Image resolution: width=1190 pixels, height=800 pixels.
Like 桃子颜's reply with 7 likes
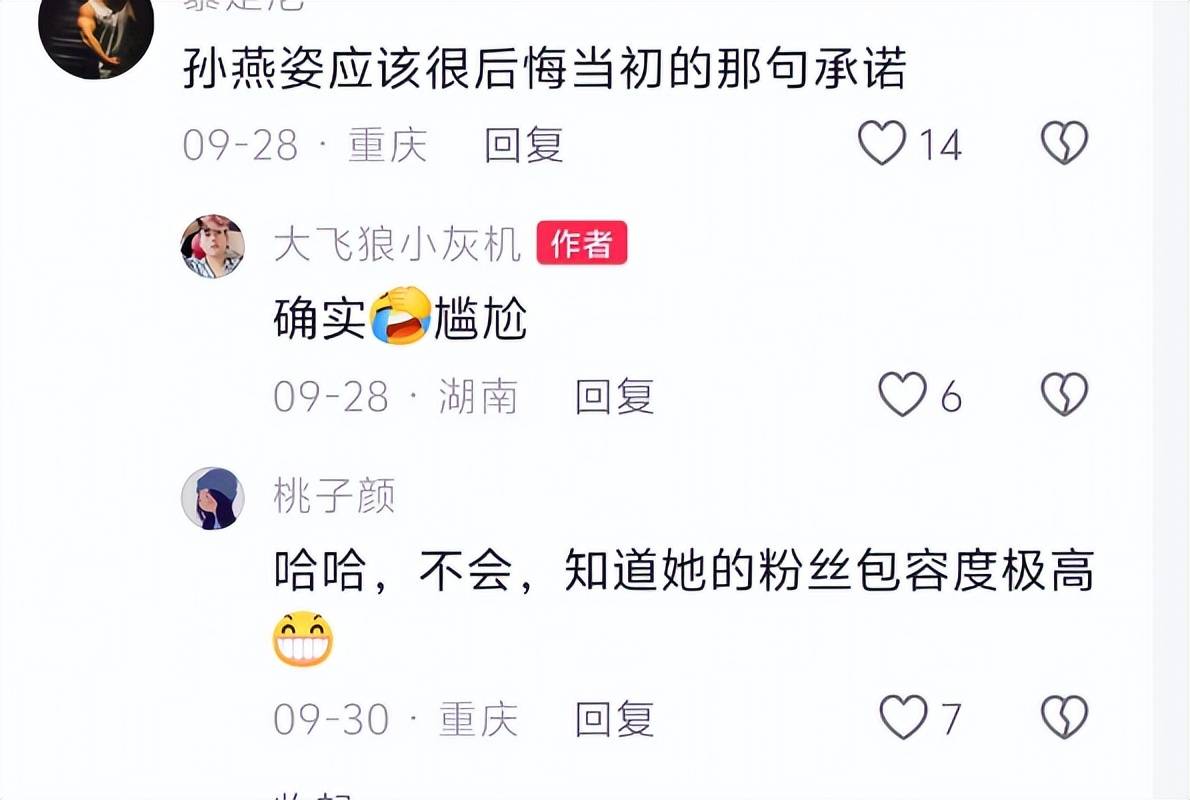coord(903,717)
